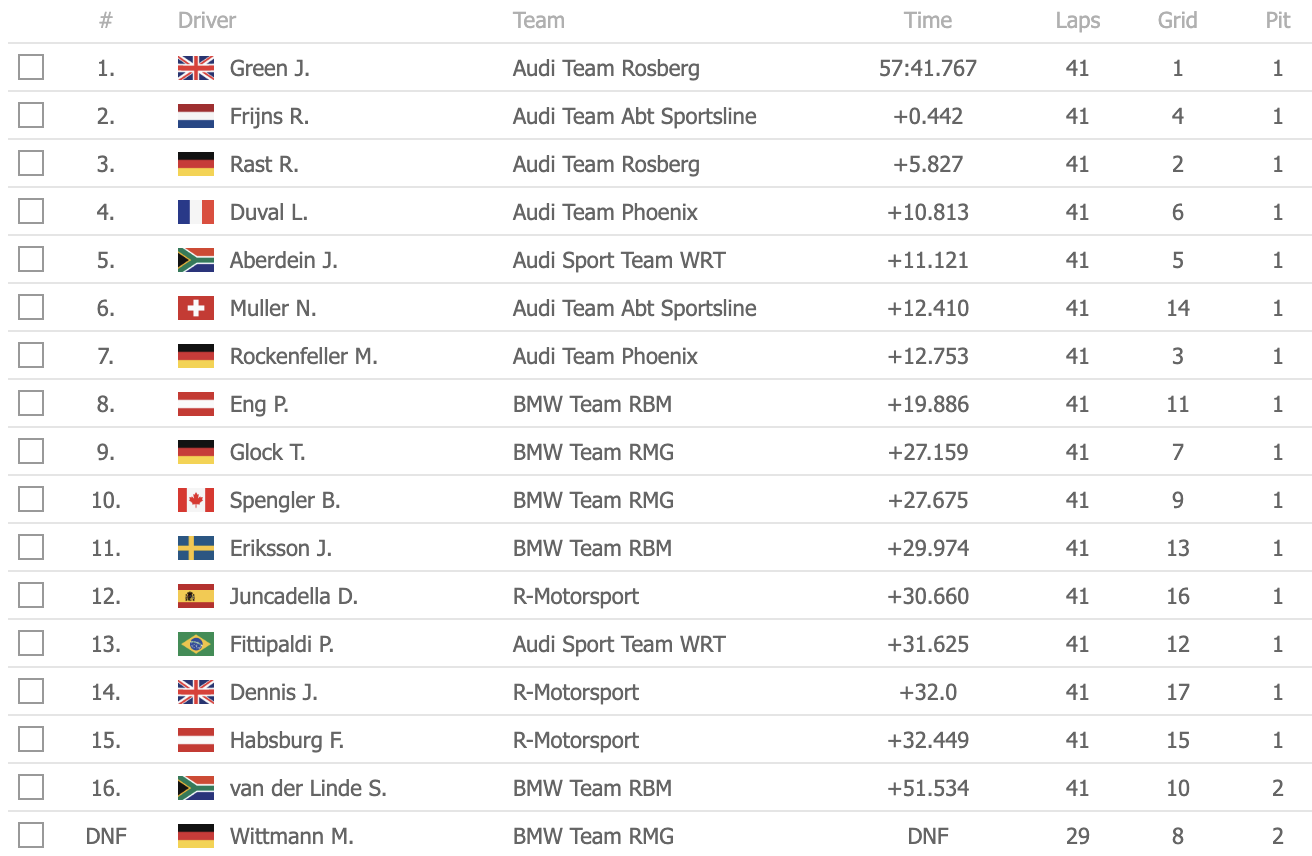Click the Laps column header
The image size is (1312, 856).
pos(1077,20)
